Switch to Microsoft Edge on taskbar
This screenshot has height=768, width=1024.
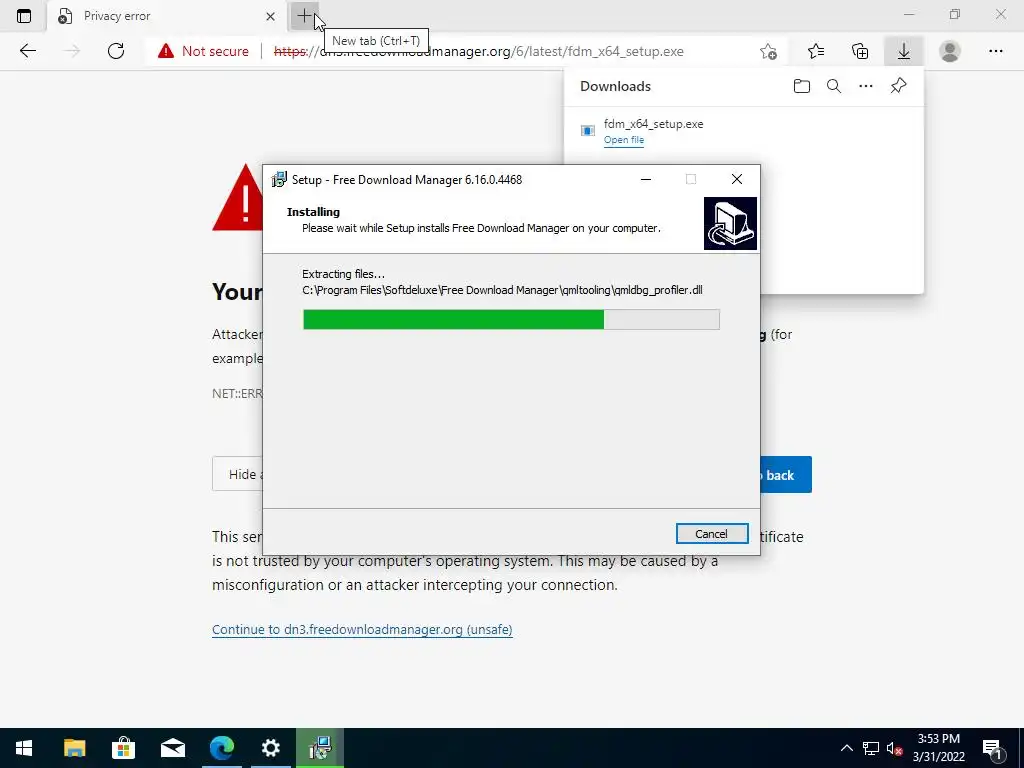pyautogui.click(x=222, y=748)
